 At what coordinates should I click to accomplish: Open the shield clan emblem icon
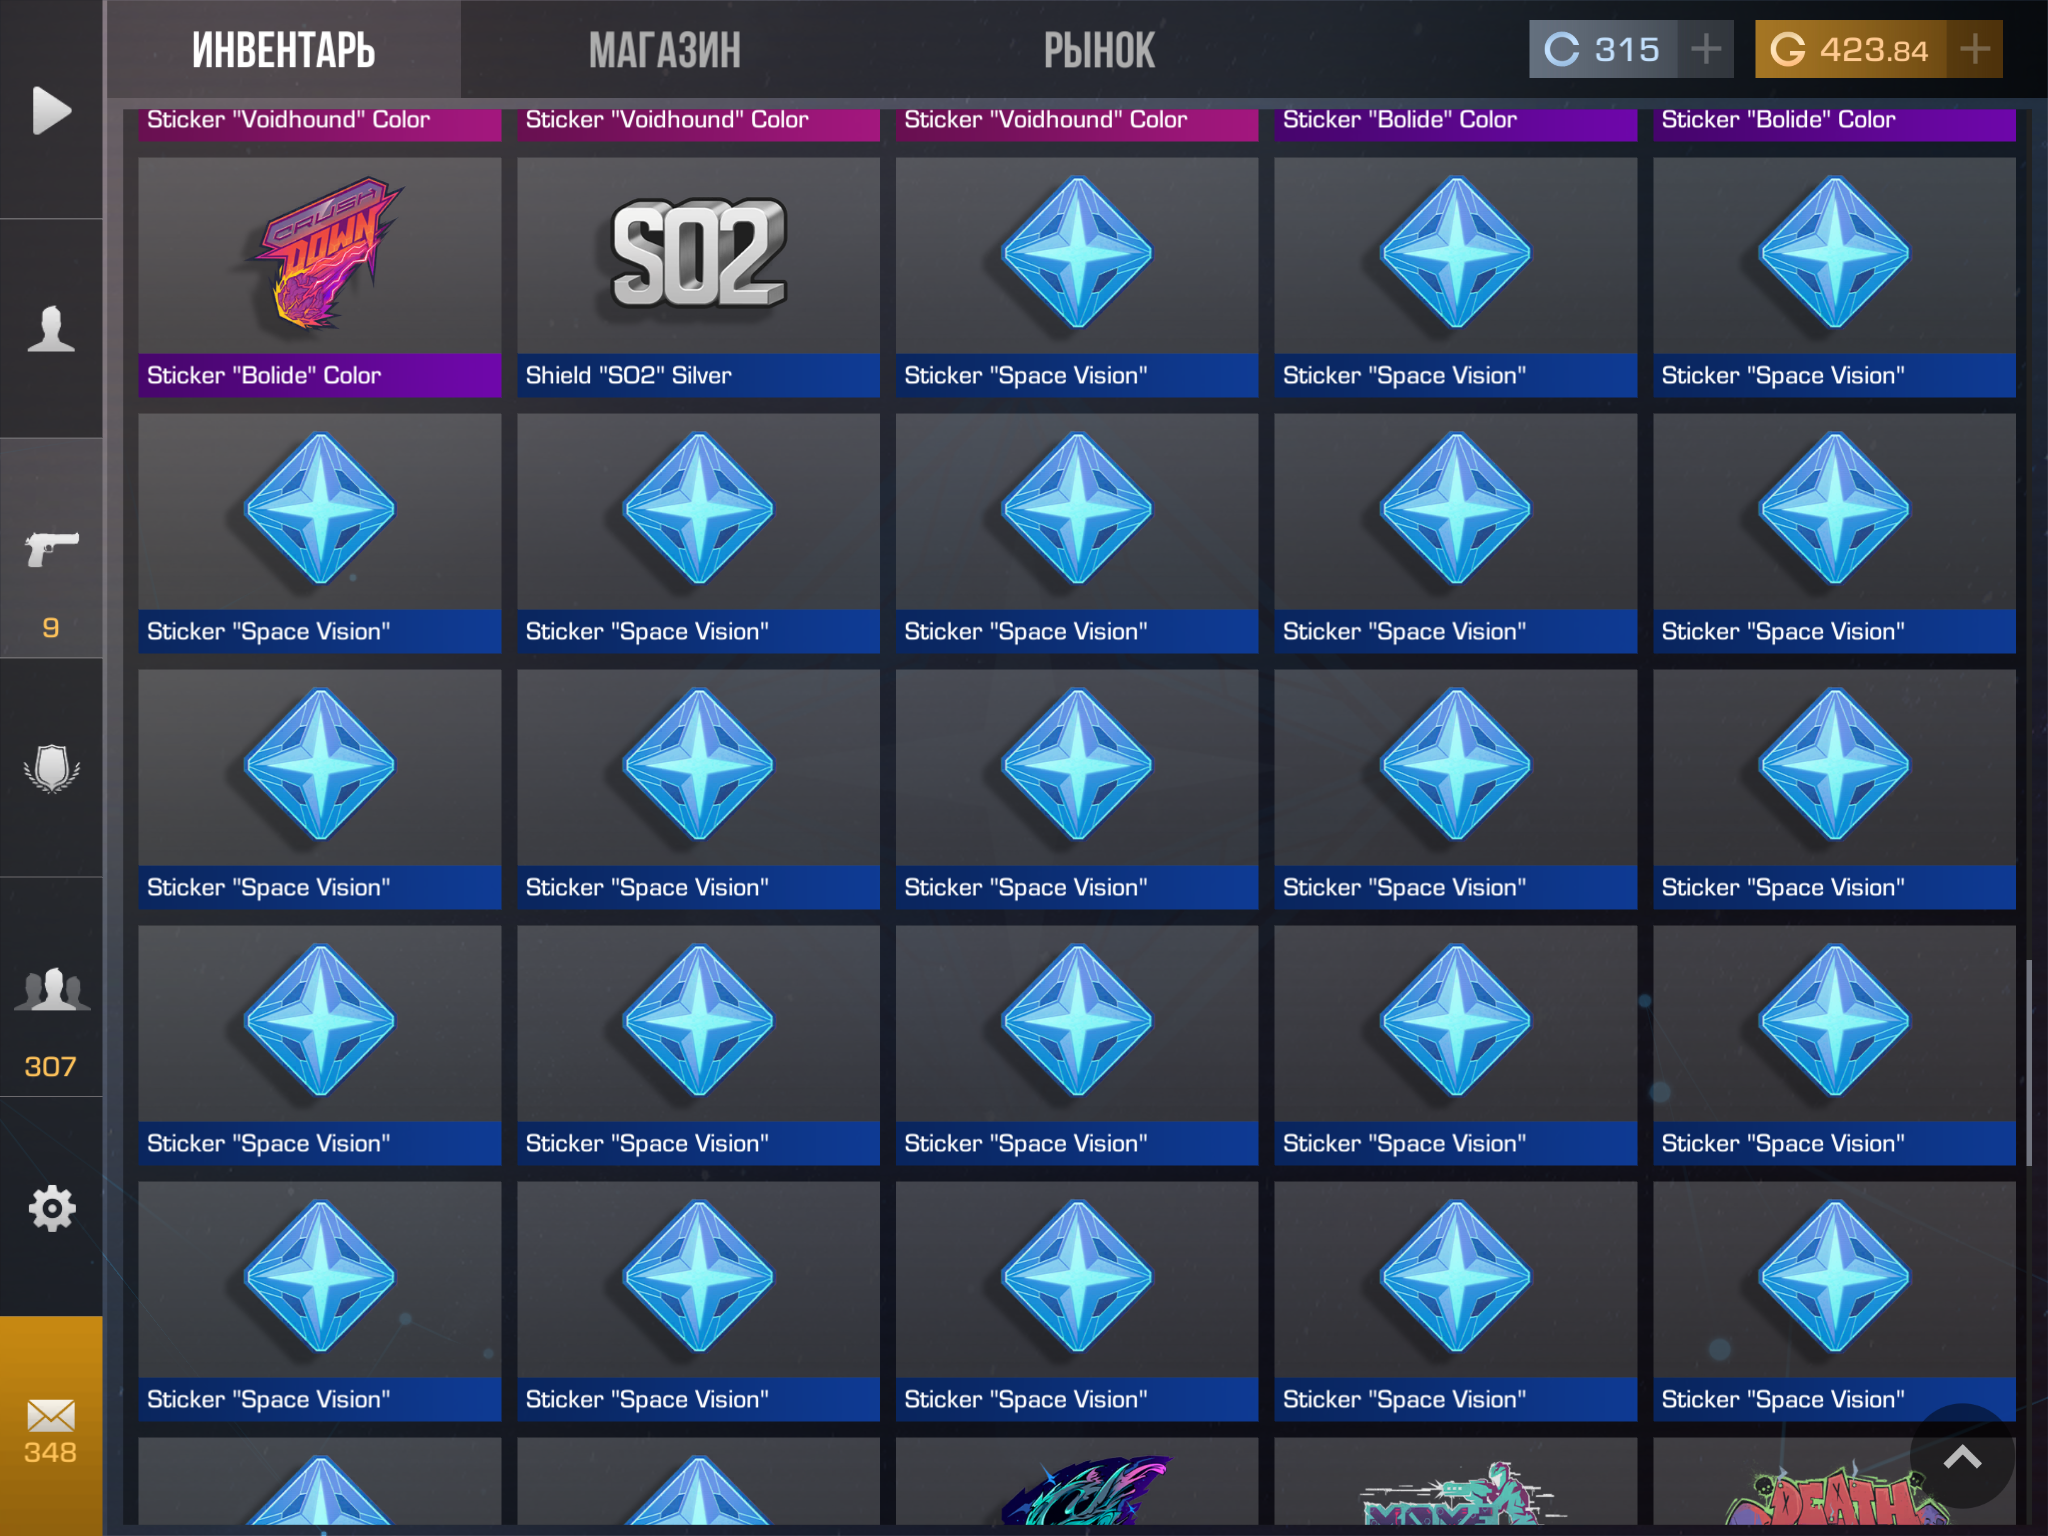tap(51, 768)
